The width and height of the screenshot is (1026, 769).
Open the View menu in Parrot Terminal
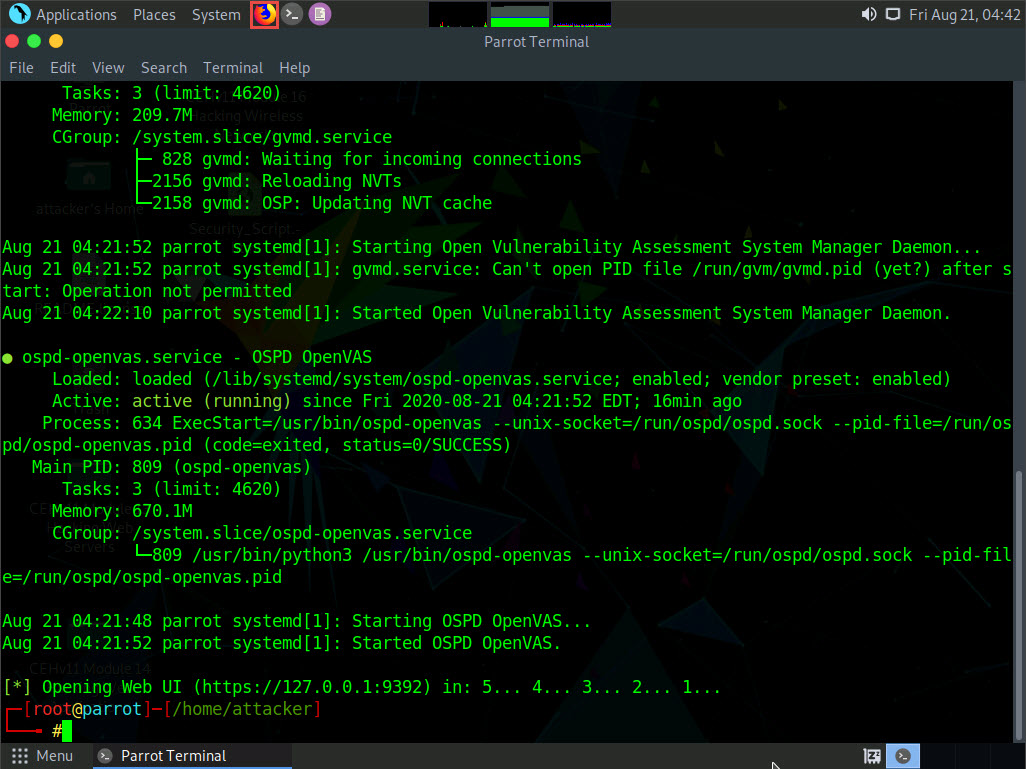[x=108, y=68]
